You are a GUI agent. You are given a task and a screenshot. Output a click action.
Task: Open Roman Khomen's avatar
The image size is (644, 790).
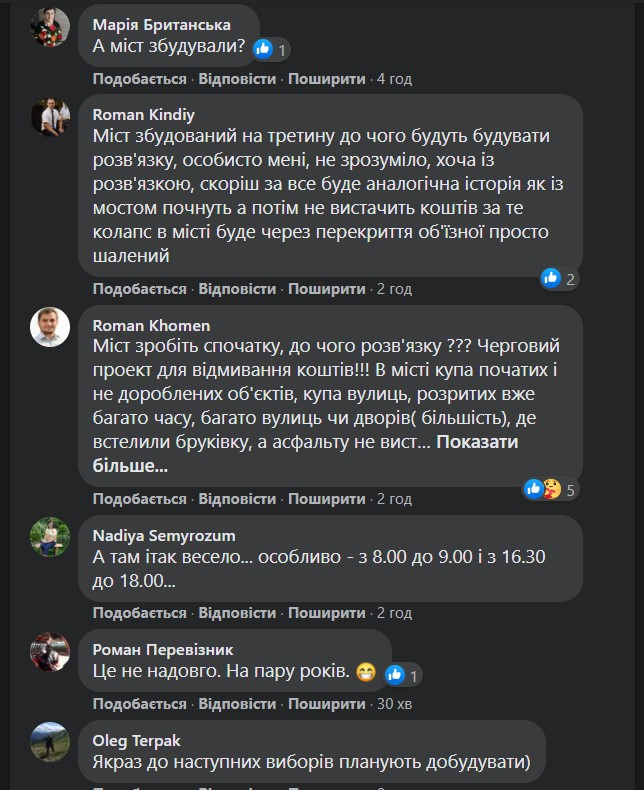pos(50,327)
